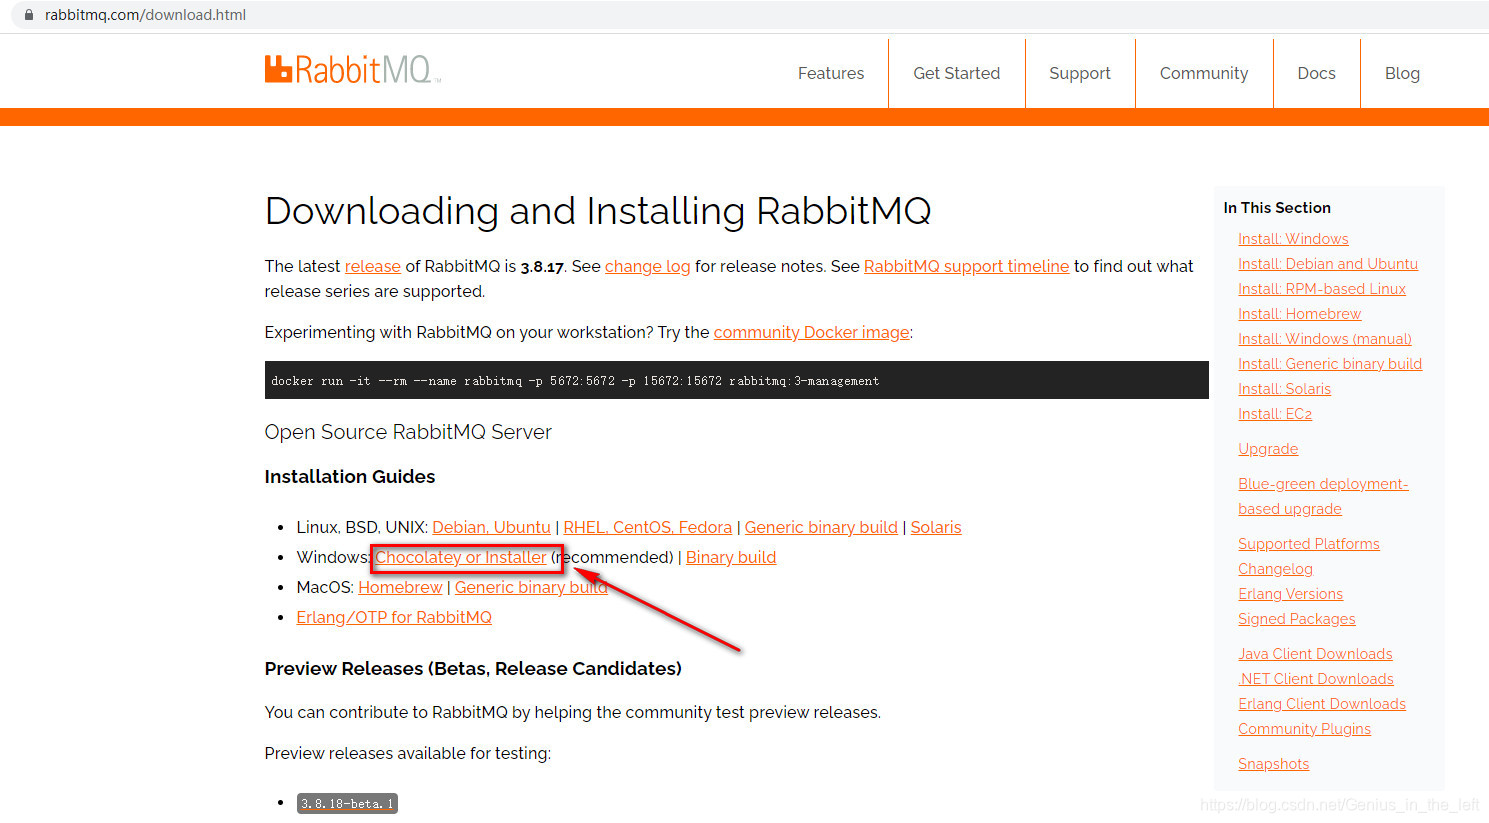
Task: Open Debian, Ubuntu installation guide
Action: click(x=491, y=527)
